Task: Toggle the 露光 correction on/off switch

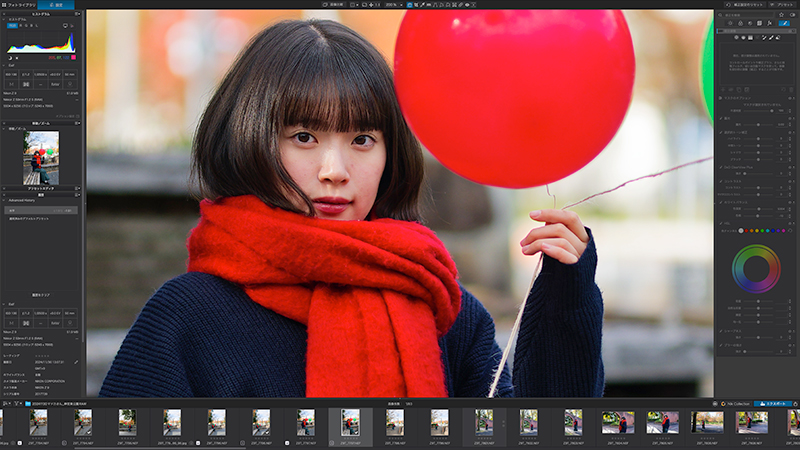Action: [x=790, y=118]
